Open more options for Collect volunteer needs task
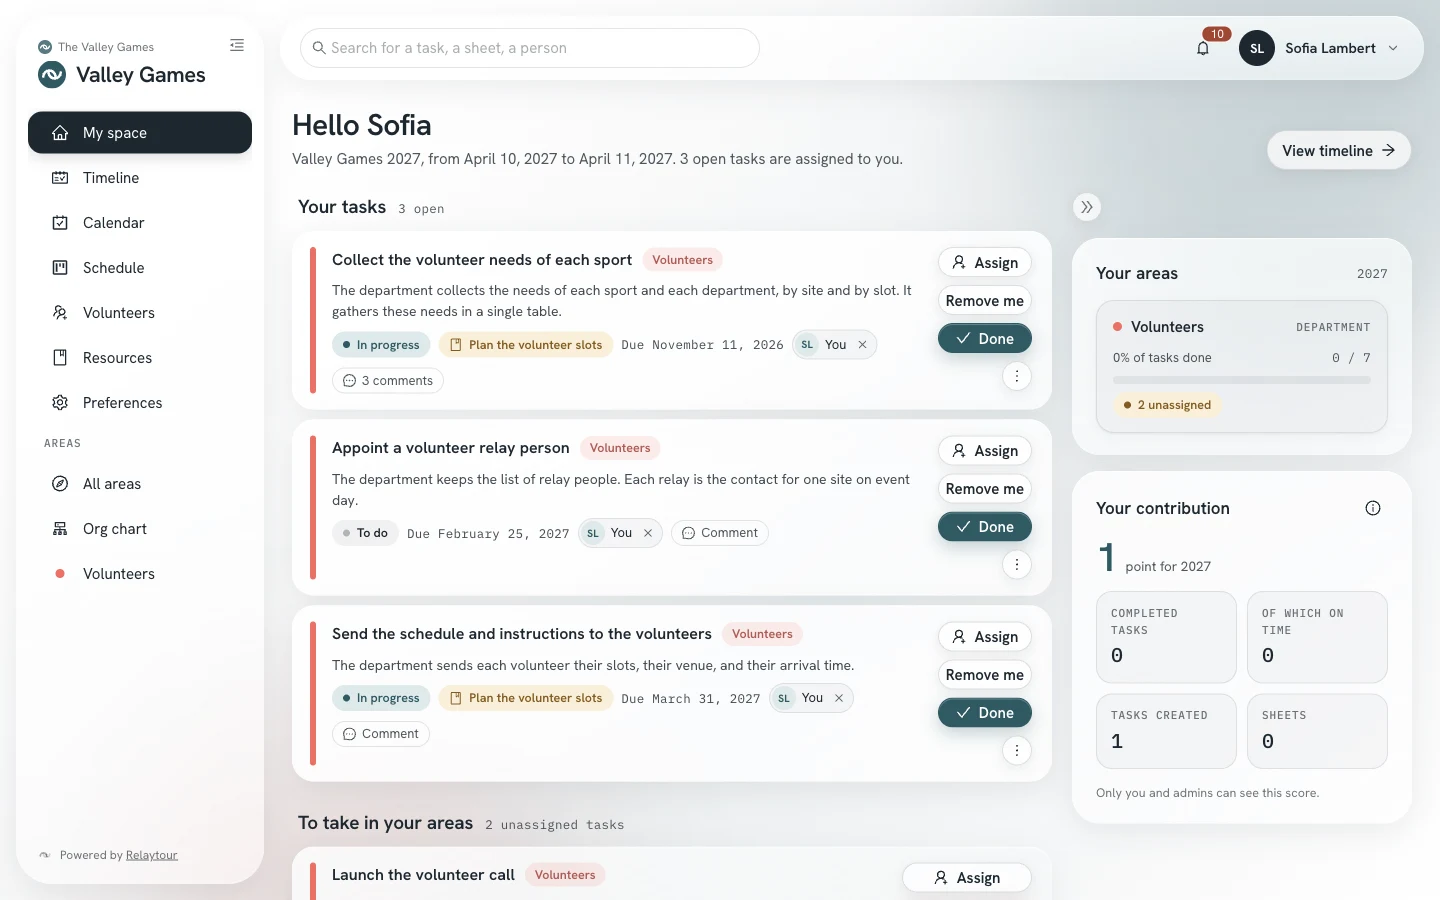 click(1017, 376)
